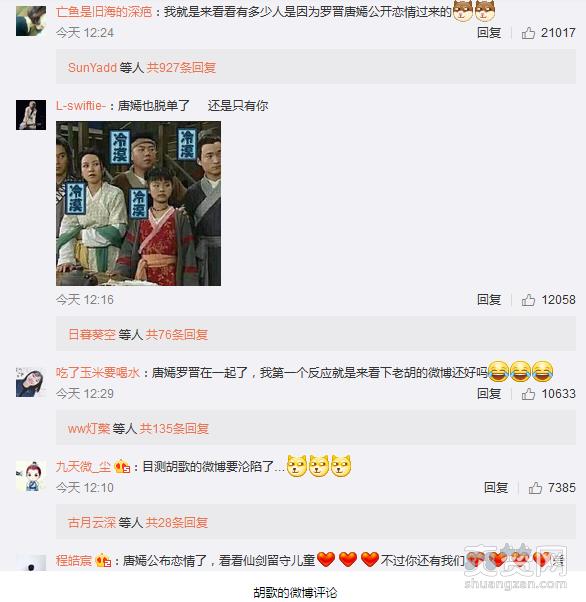The height and width of the screenshot is (602, 586).
Task: Open the username link SunYadd
Action: pos(92,68)
